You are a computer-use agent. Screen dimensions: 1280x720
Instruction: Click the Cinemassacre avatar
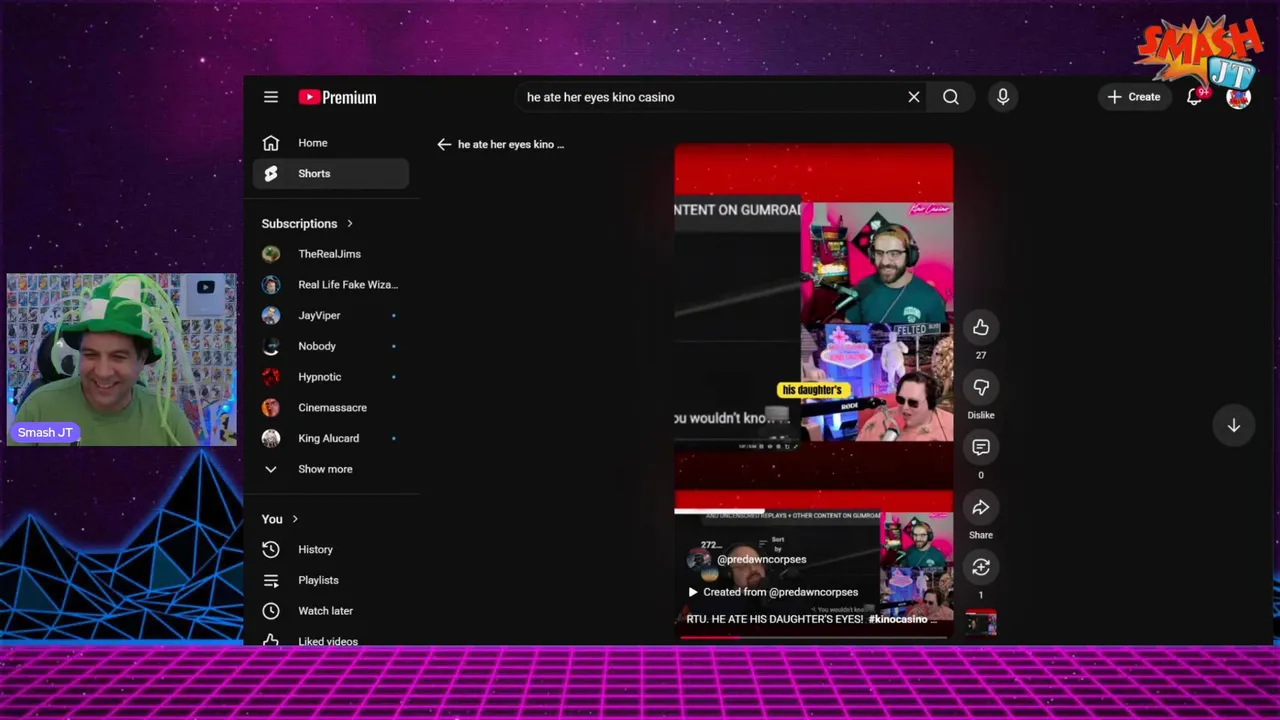pyautogui.click(x=271, y=408)
